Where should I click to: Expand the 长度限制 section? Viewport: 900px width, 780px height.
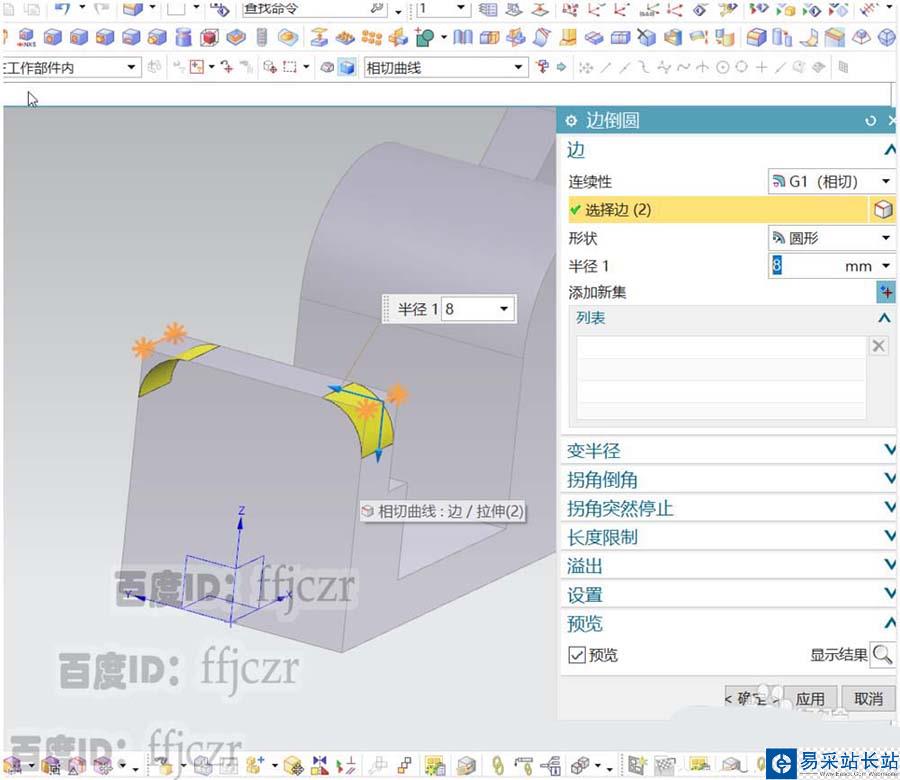point(728,537)
